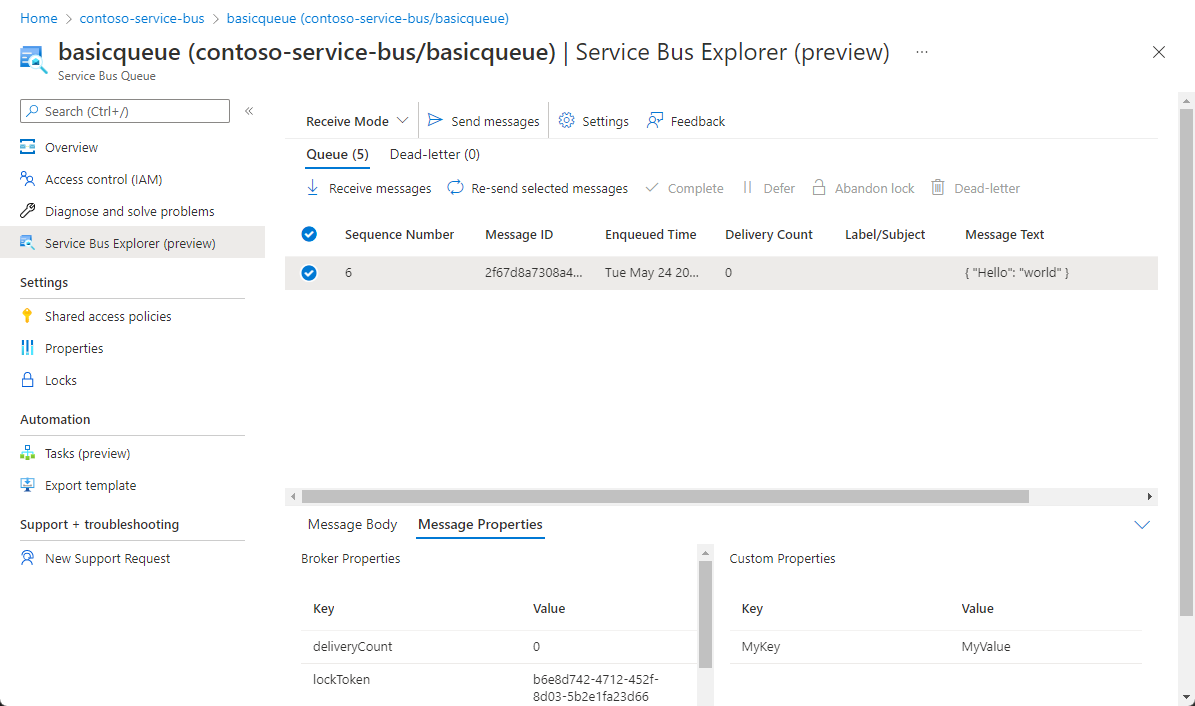Click the Receive messages button

coord(368,188)
